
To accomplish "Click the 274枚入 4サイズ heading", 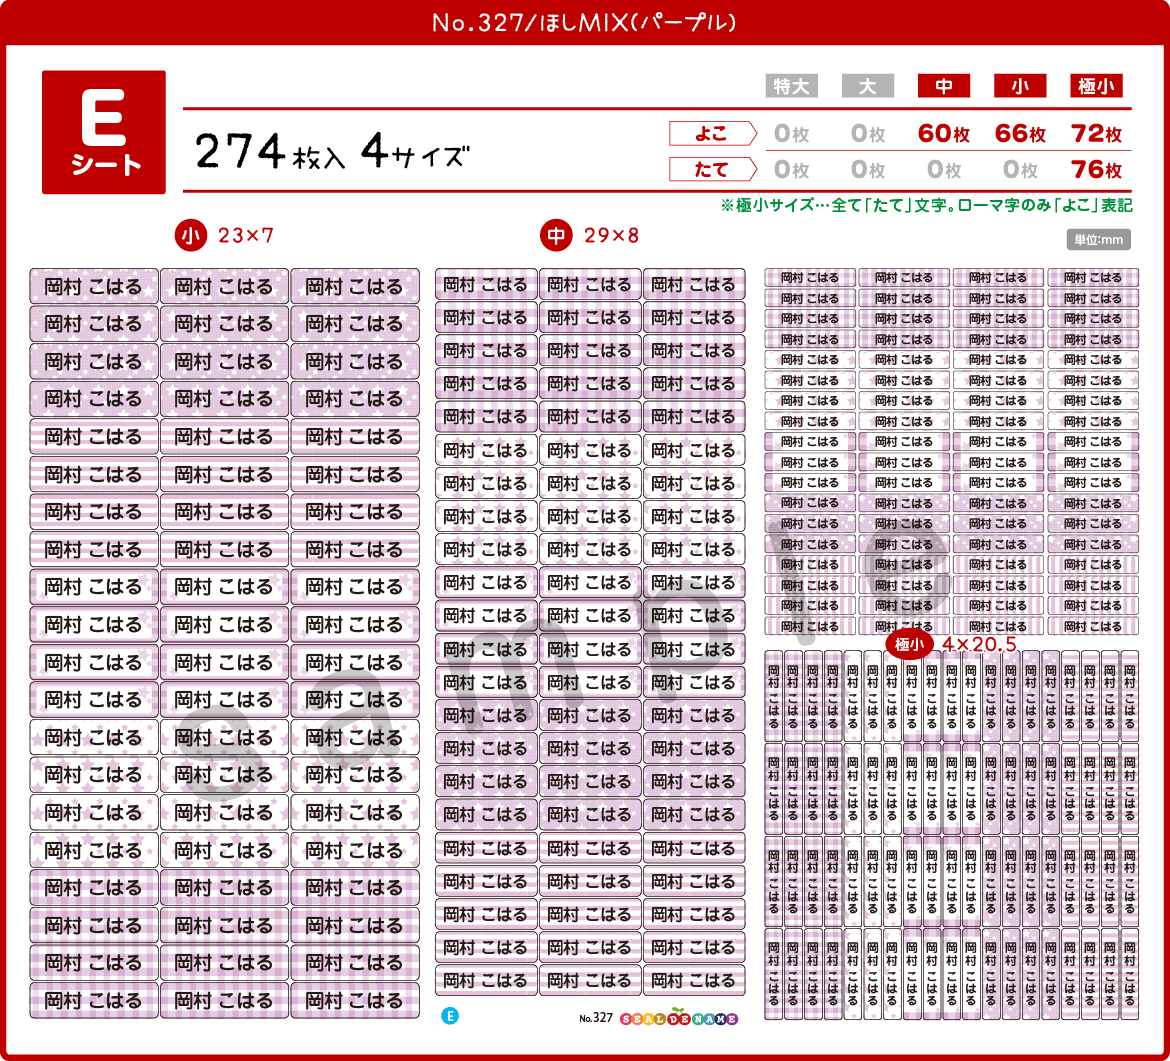I will click(x=332, y=152).
